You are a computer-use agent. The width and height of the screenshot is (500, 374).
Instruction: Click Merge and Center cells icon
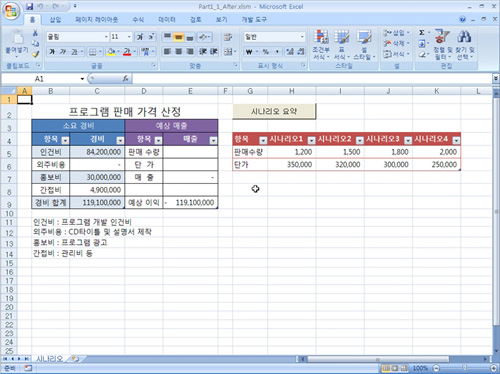pyautogui.click(x=228, y=52)
